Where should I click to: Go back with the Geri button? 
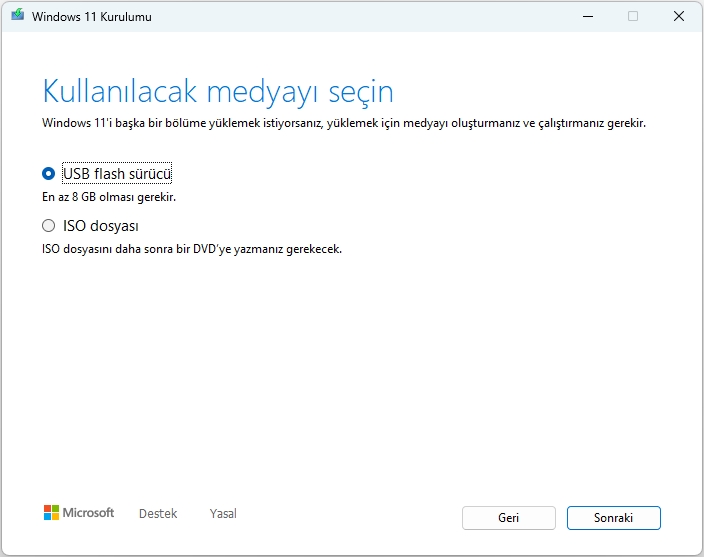coord(509,518)
